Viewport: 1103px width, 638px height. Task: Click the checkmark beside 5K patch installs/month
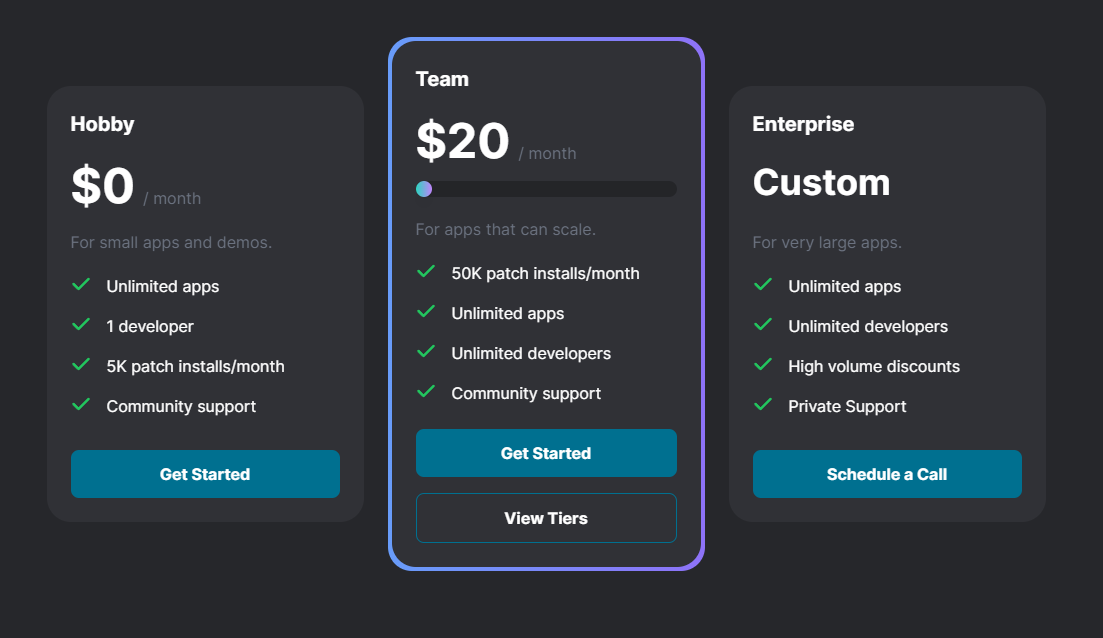pyautogui.click(x=81, y=366)
